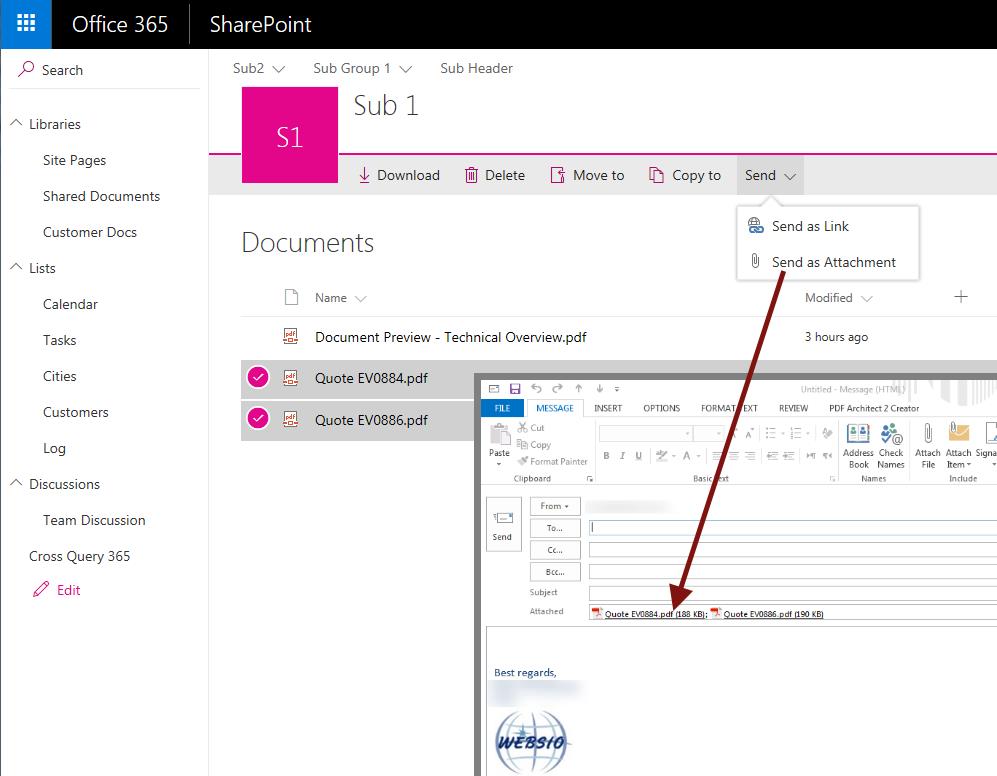Collapse the Send dropdown in the toolbar

click(770, 176)
